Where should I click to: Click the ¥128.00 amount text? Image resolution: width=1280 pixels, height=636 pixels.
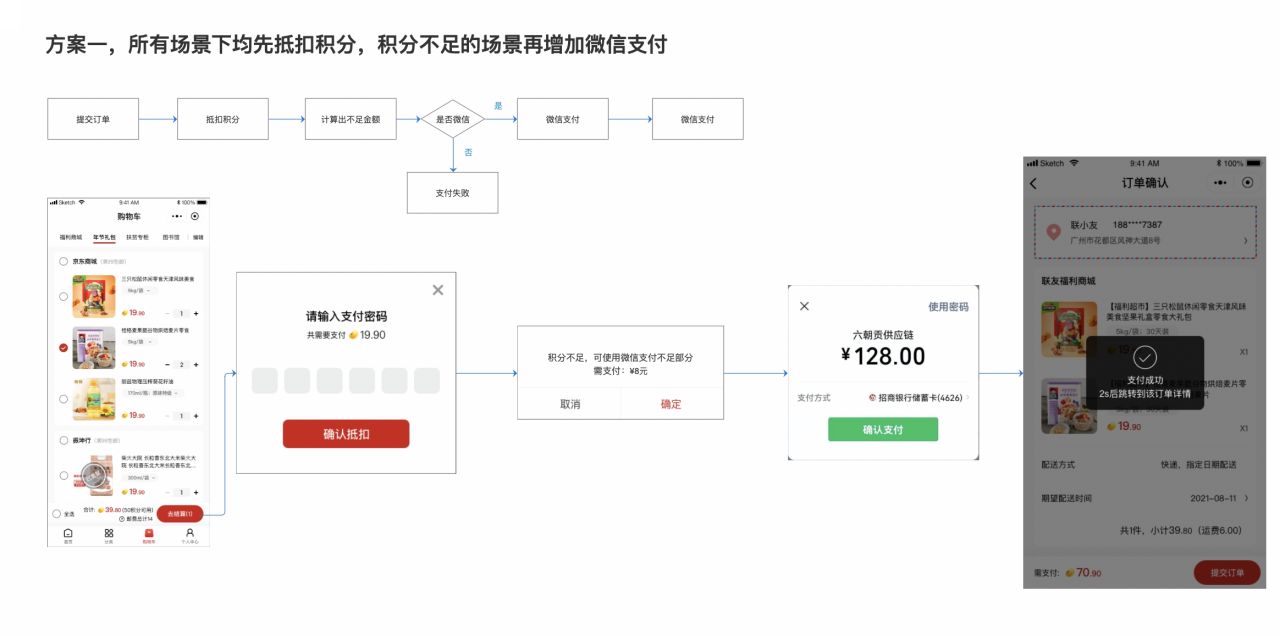pyautogui.click(x=883, y=356)
